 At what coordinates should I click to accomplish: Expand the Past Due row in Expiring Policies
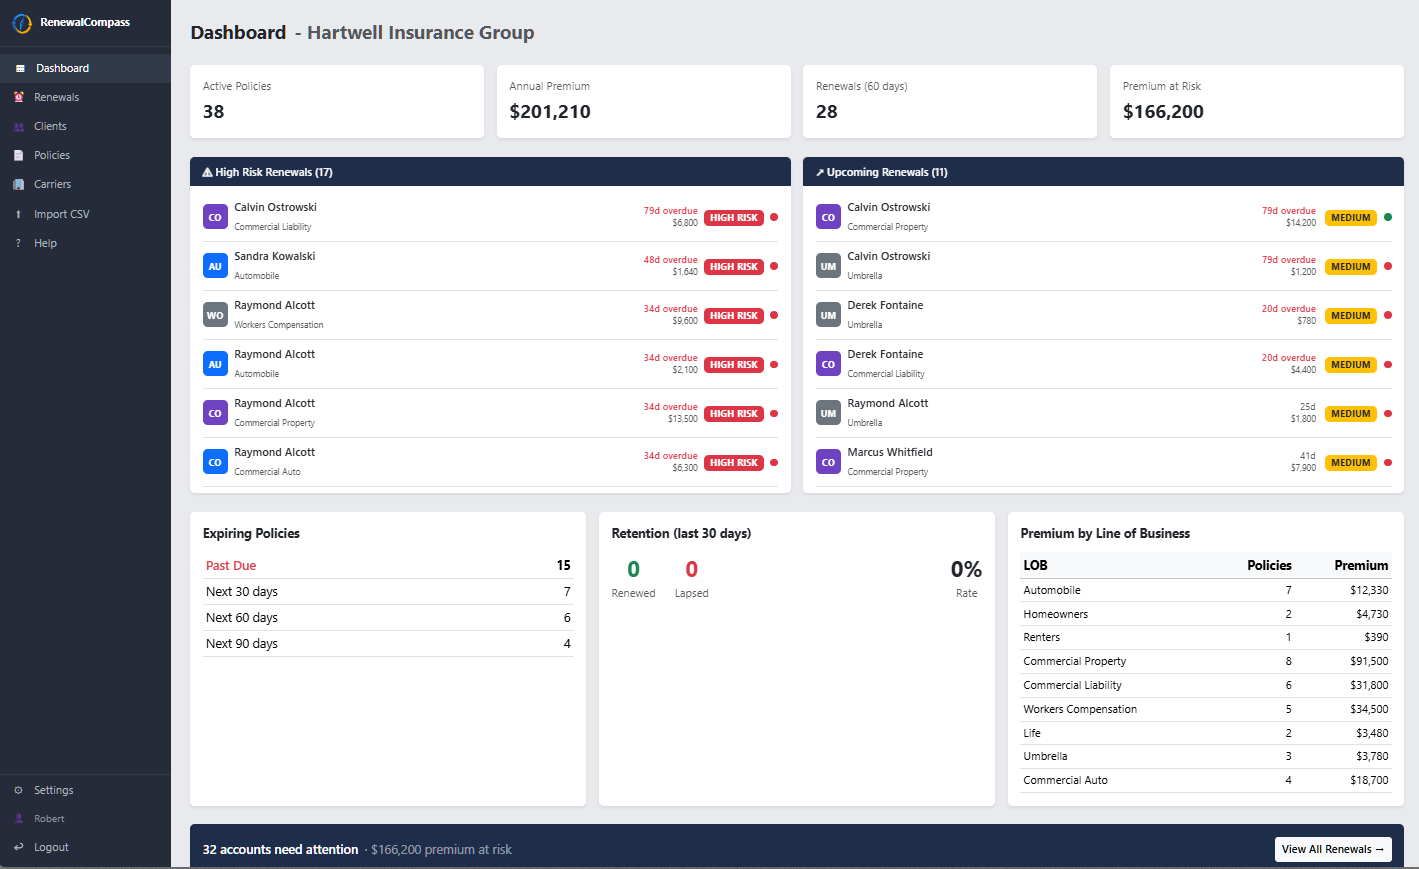coord(387,565)
